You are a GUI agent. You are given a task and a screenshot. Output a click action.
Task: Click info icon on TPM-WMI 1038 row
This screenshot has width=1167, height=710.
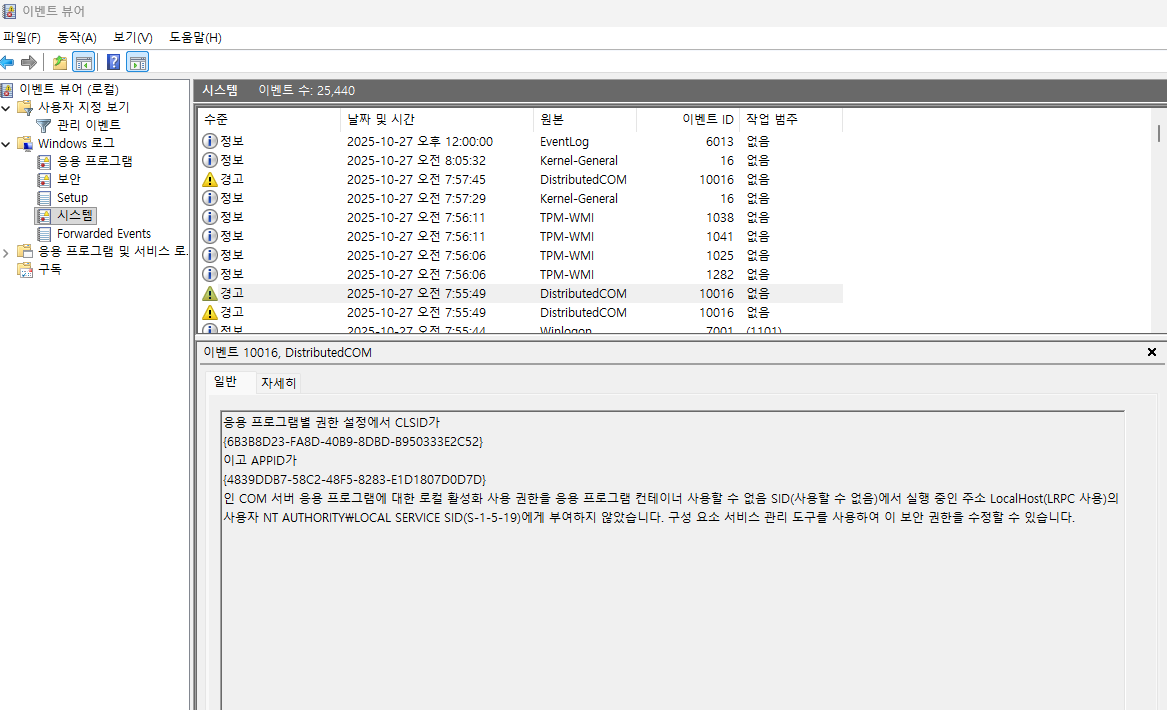click(x=210, y=217)
